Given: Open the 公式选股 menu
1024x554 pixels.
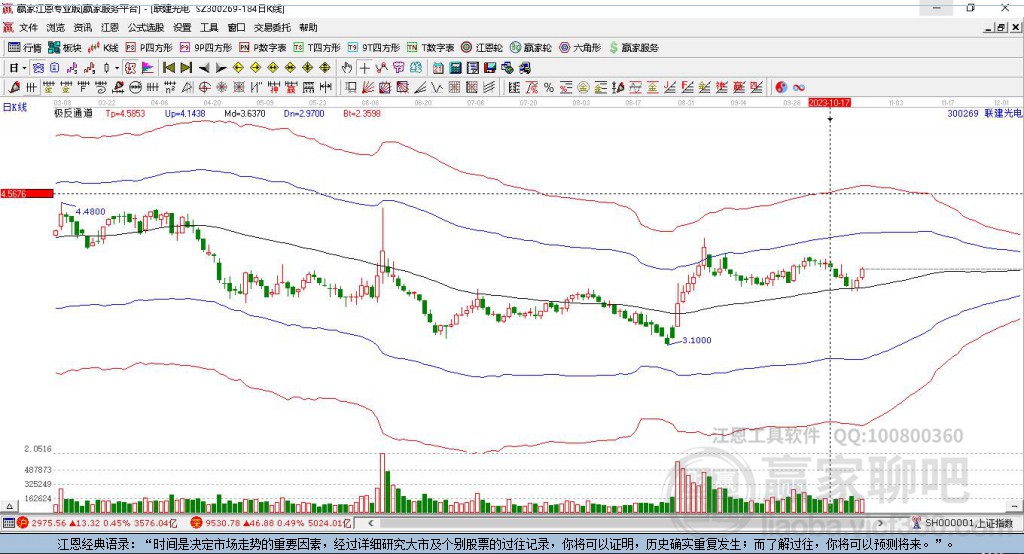Looking at the screenshot, I should [146, 27].
